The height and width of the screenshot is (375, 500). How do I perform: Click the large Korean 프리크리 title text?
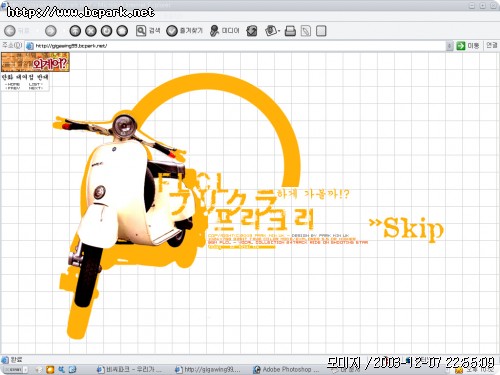pos(265,219)
